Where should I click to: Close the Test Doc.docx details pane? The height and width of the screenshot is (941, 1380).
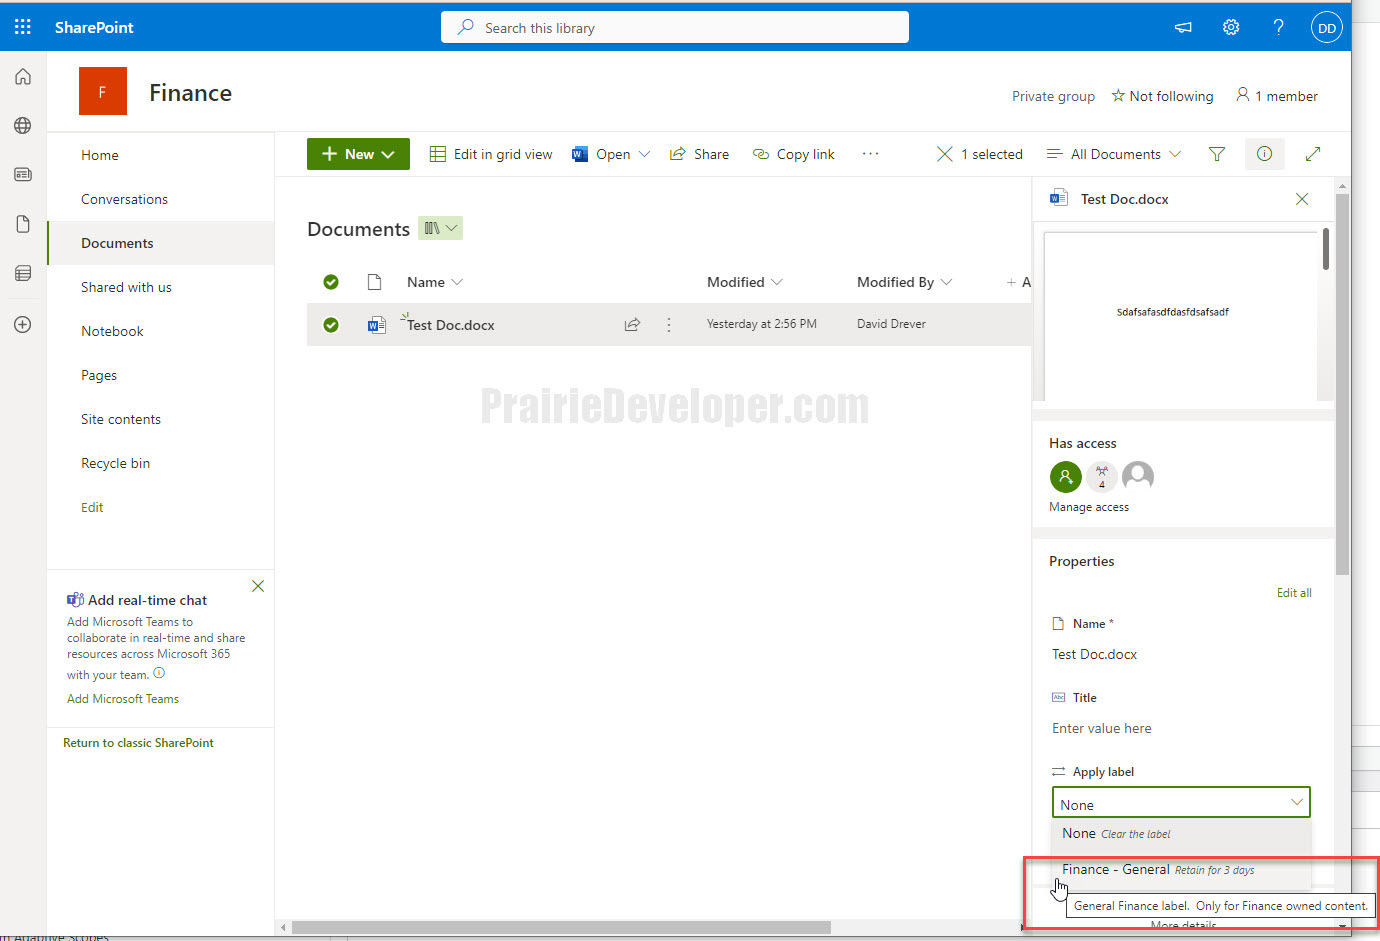[1302, 199]
